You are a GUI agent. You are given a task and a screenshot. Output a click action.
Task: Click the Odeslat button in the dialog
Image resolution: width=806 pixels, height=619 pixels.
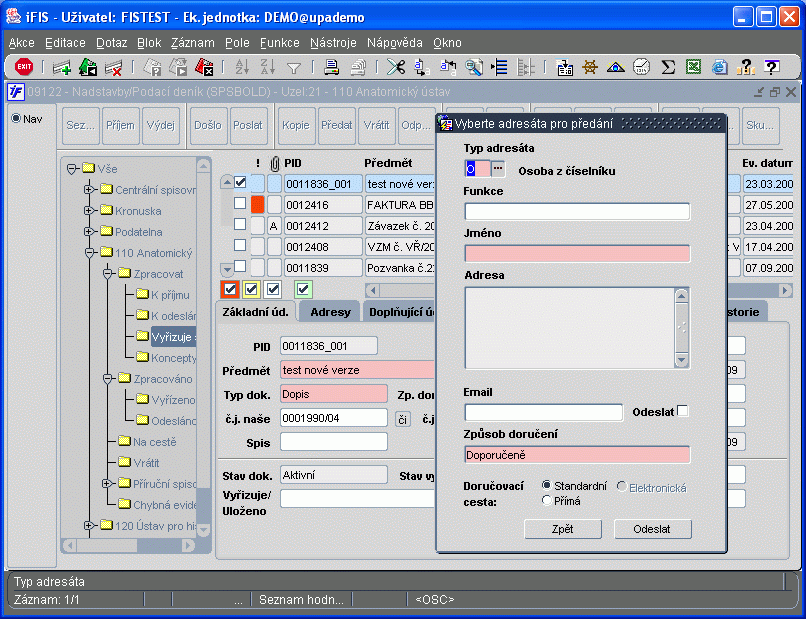(652, 529)
